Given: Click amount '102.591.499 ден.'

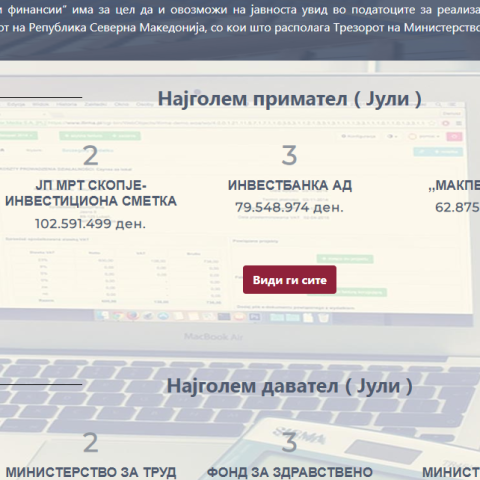Looking at the screenshot, I should [x=90, y=224].
